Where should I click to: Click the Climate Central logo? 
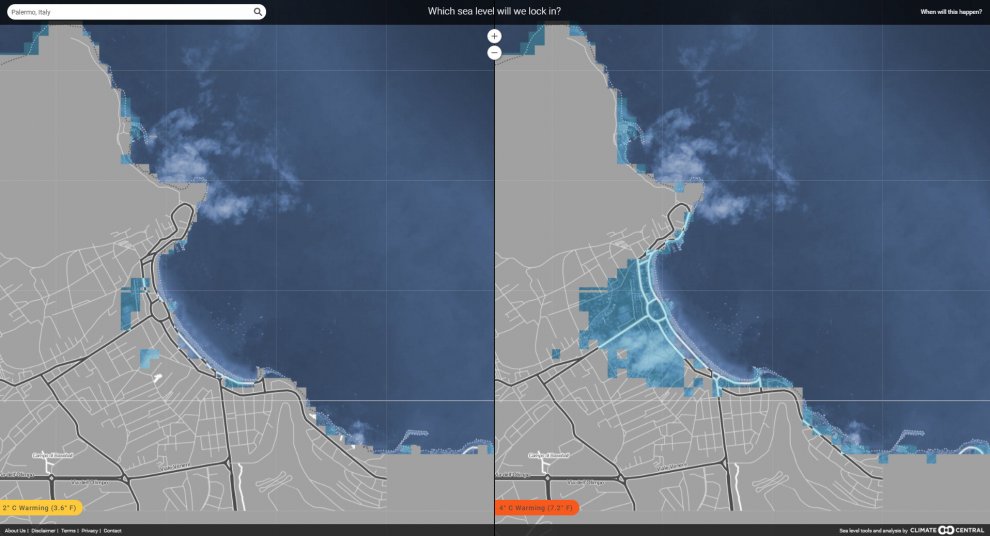tap(946, 530)
